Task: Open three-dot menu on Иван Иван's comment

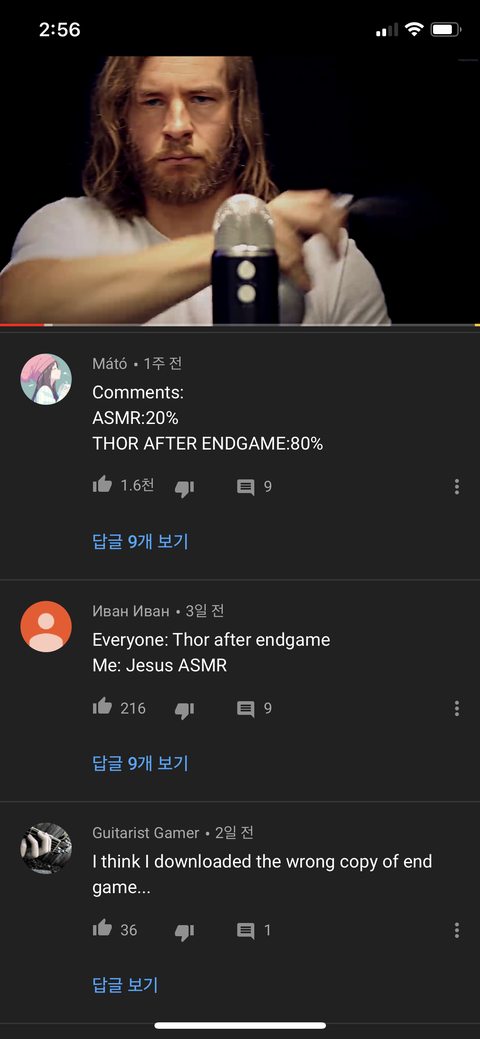Action: tap(457, 708)
